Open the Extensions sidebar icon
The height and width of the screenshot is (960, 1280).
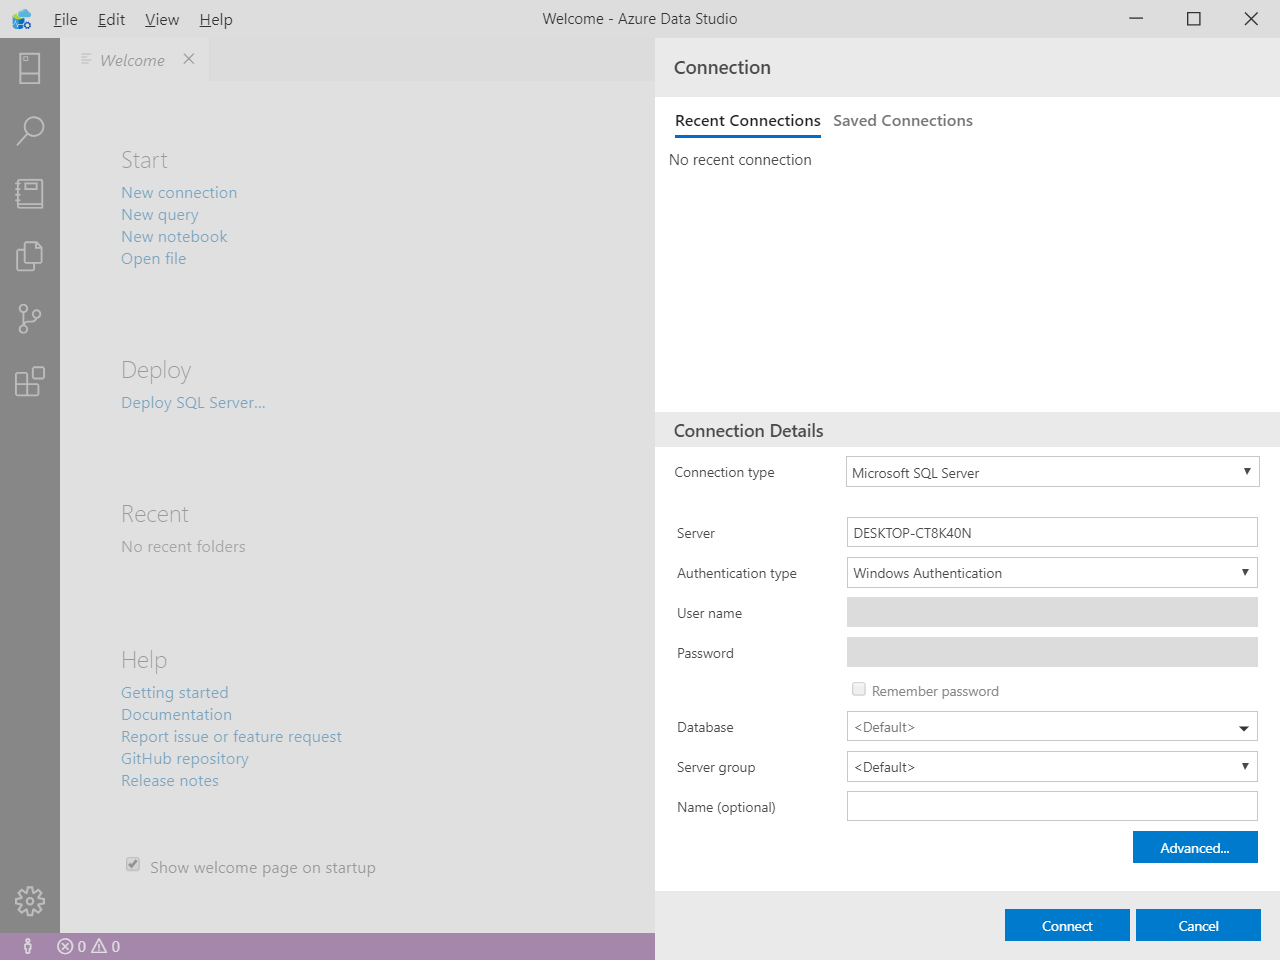[x=30, y=381]
